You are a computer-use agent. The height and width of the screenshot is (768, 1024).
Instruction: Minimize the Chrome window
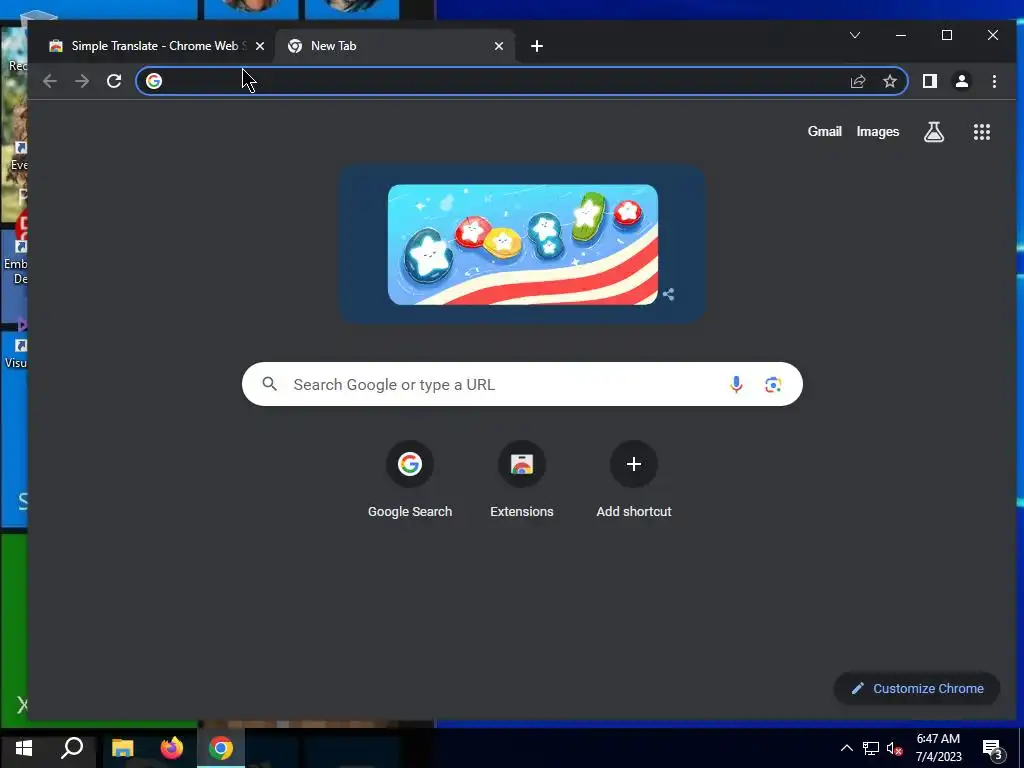[901, 35]
